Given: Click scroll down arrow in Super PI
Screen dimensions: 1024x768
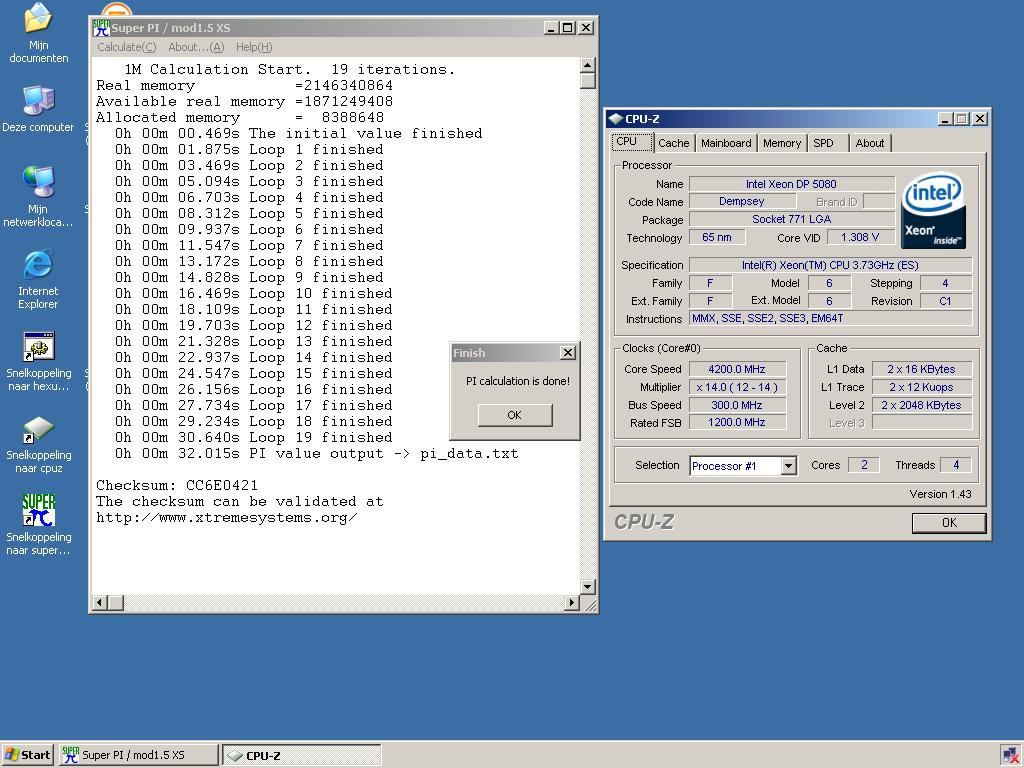Looking at the screenshot, I should click(588, 586).
